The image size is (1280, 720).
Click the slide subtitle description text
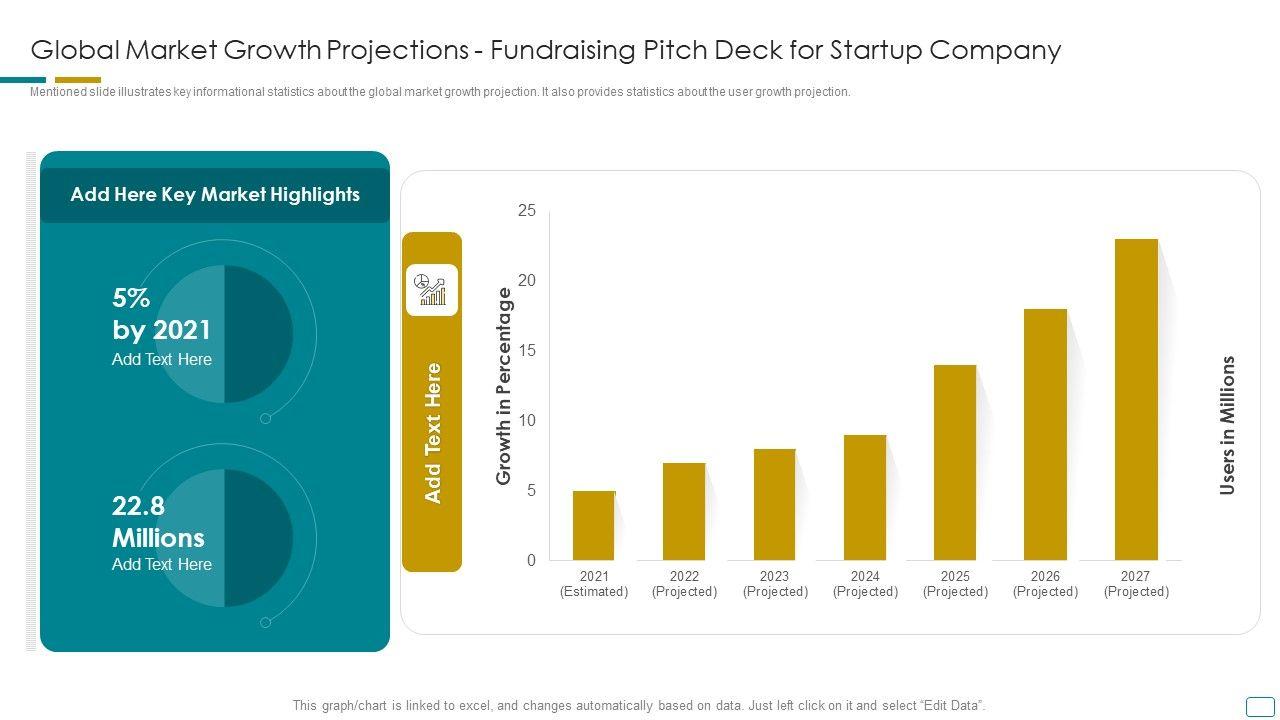[x=440, y=92]
